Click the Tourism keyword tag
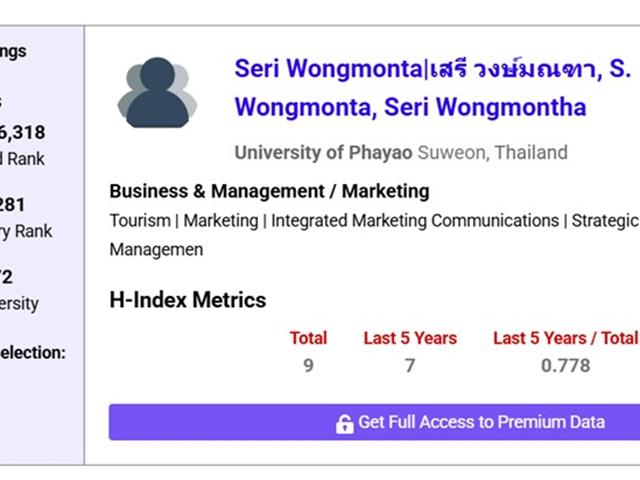Screen dimensions: 640x480 [x=140, y=221]
